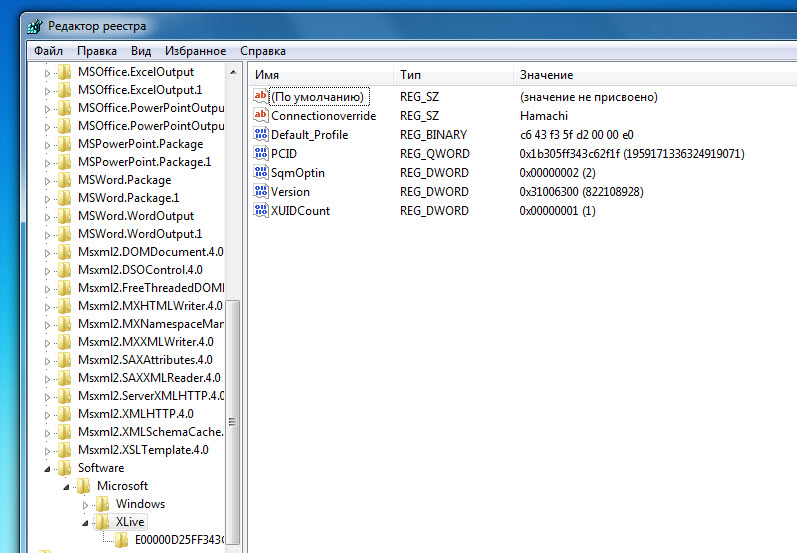Click the Msxml2.XSLTemplate.4.0 folder icon

point(65,450)
